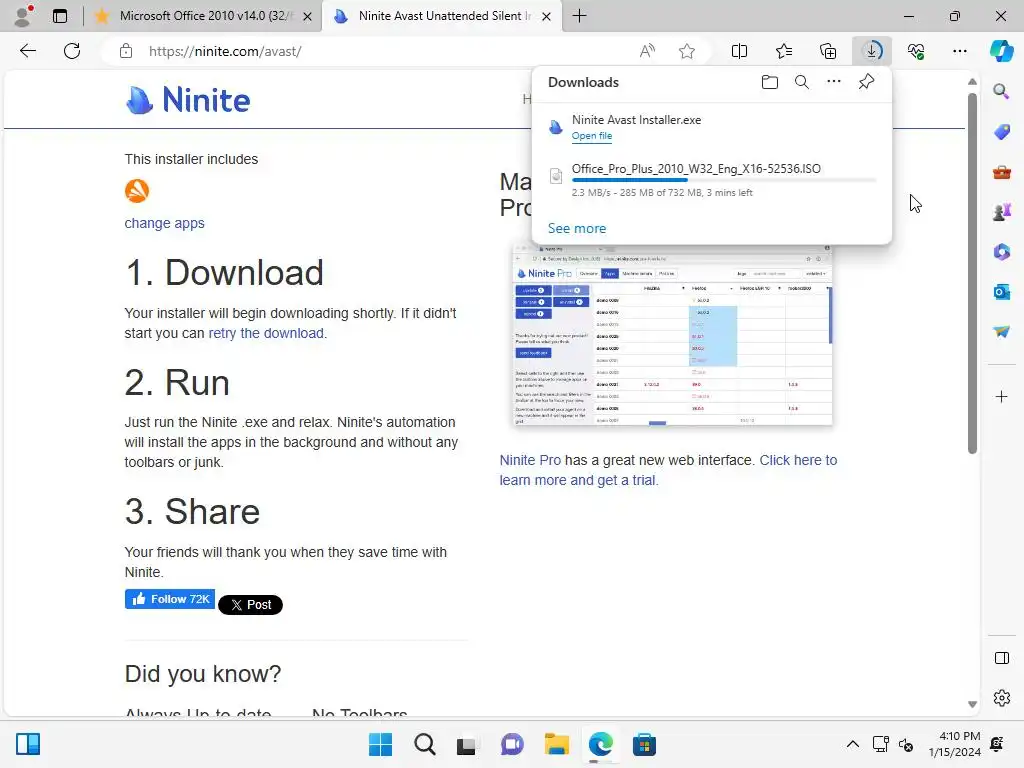Open Favorites list icon

click(x=784, y=51)
